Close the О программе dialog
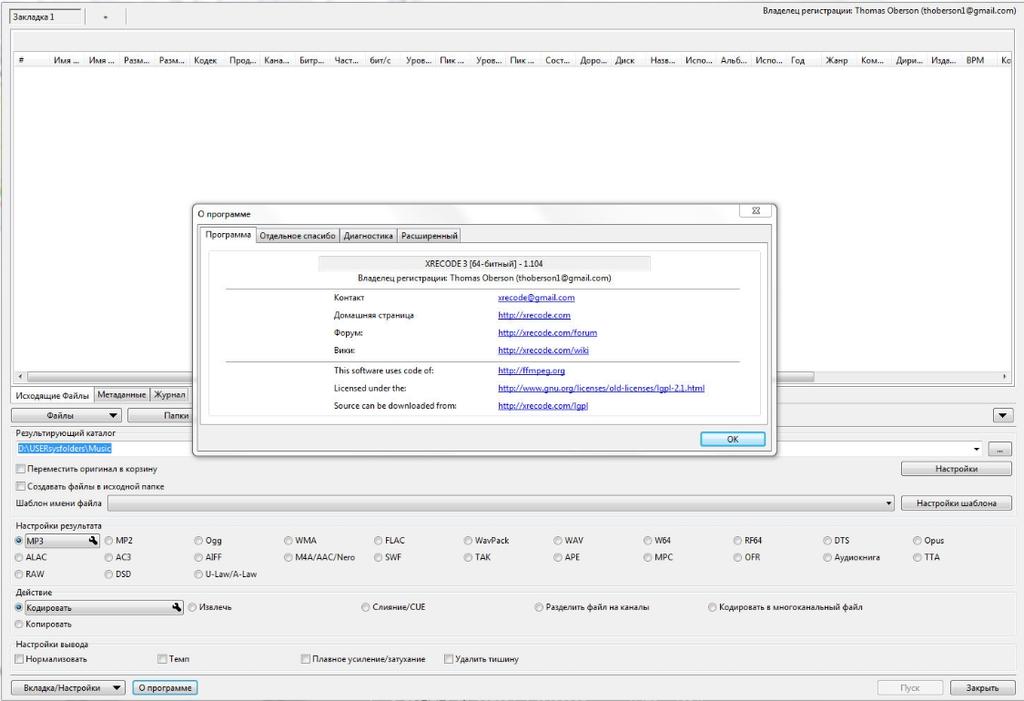The height and width of the screenshot is (701, 1024). pyautogui.click(x=756, y=210)
